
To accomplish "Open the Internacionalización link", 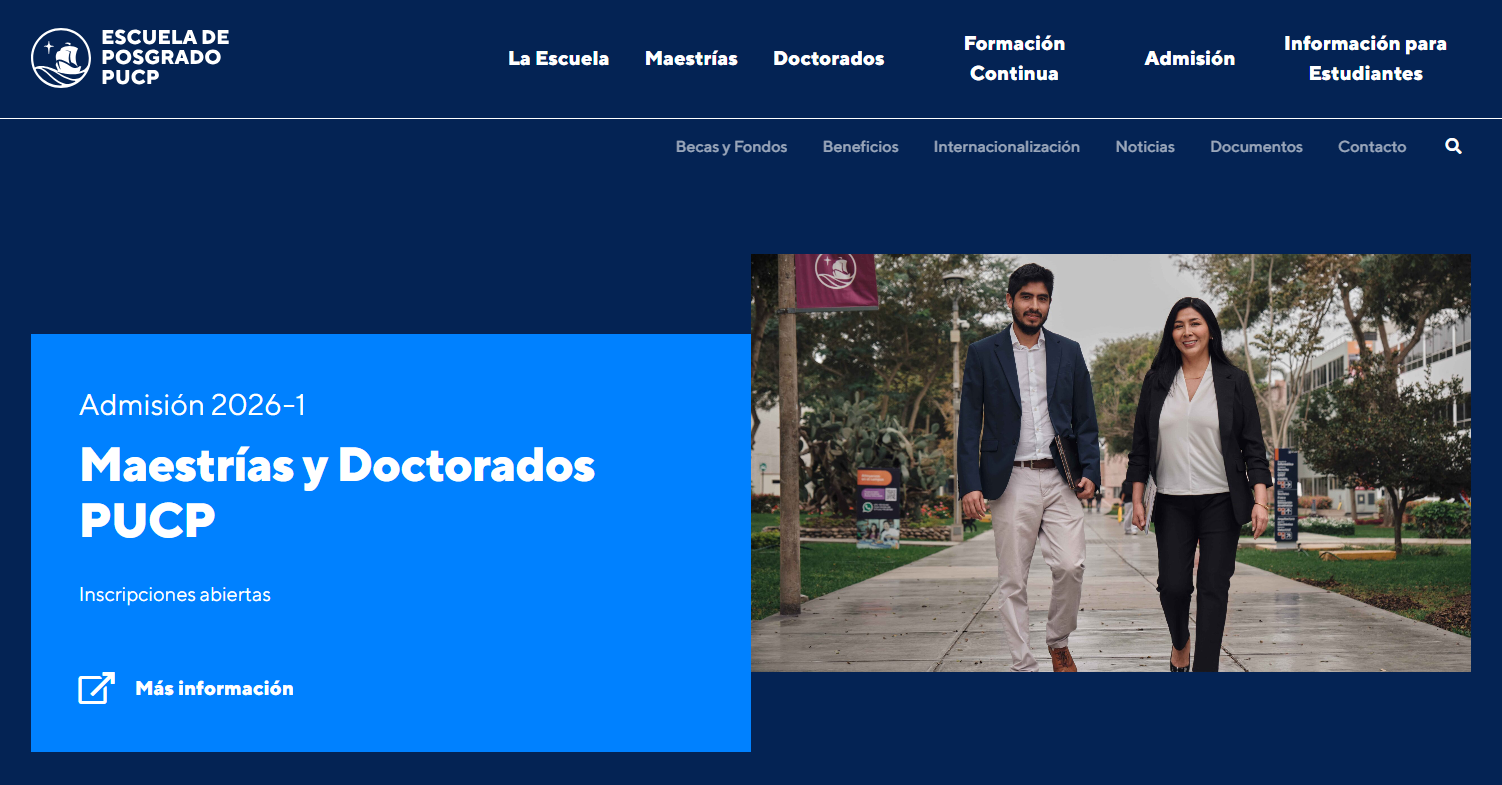I will [x=1006, y=147].
